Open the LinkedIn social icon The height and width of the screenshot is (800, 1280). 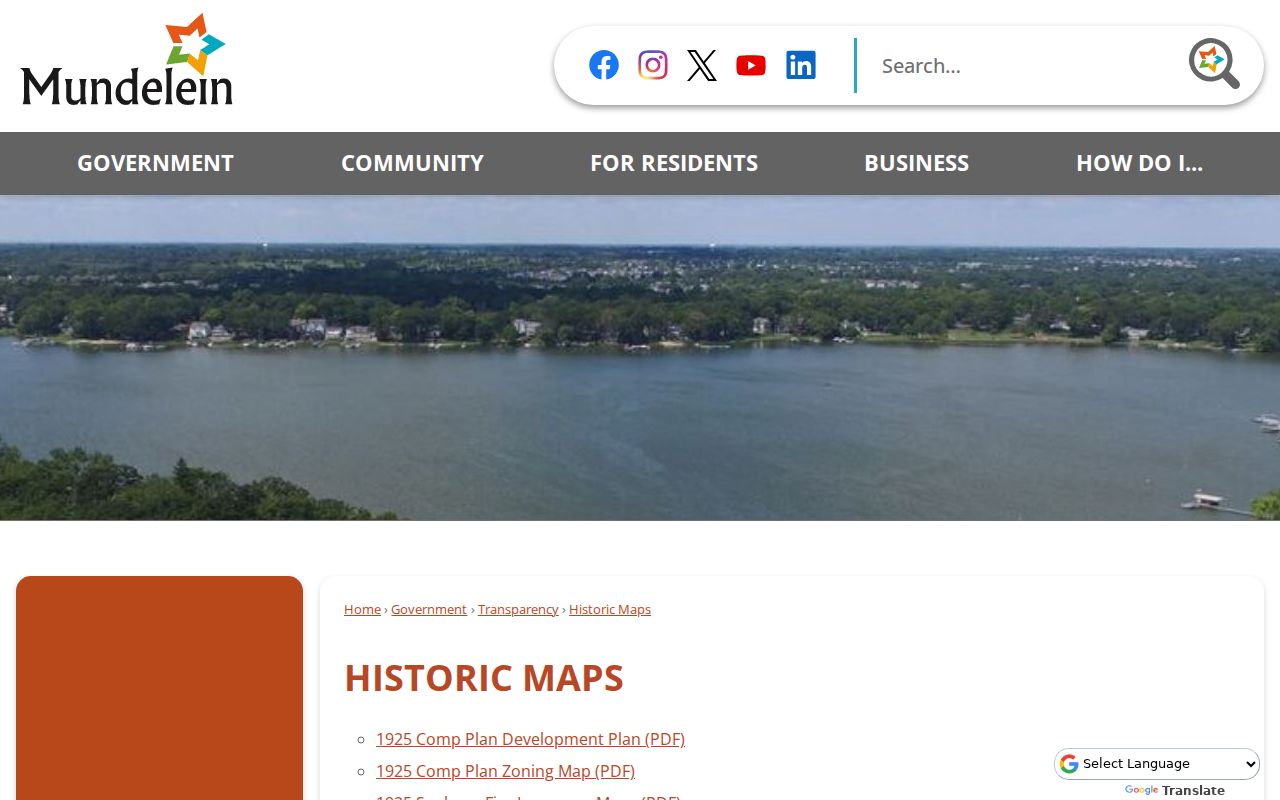click(x=801, y=65)
